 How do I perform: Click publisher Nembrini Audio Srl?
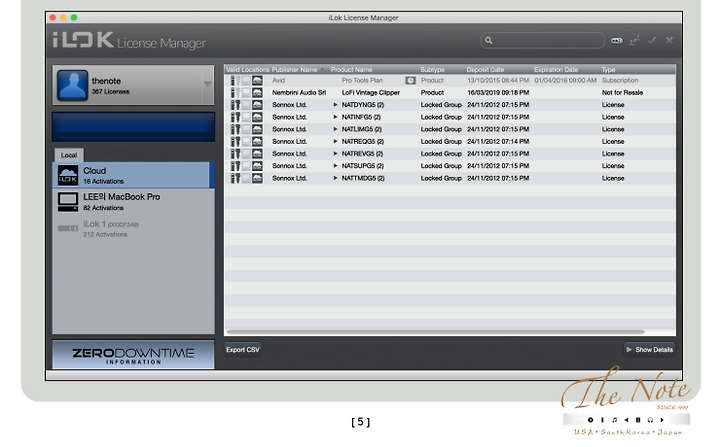[299, 92]
